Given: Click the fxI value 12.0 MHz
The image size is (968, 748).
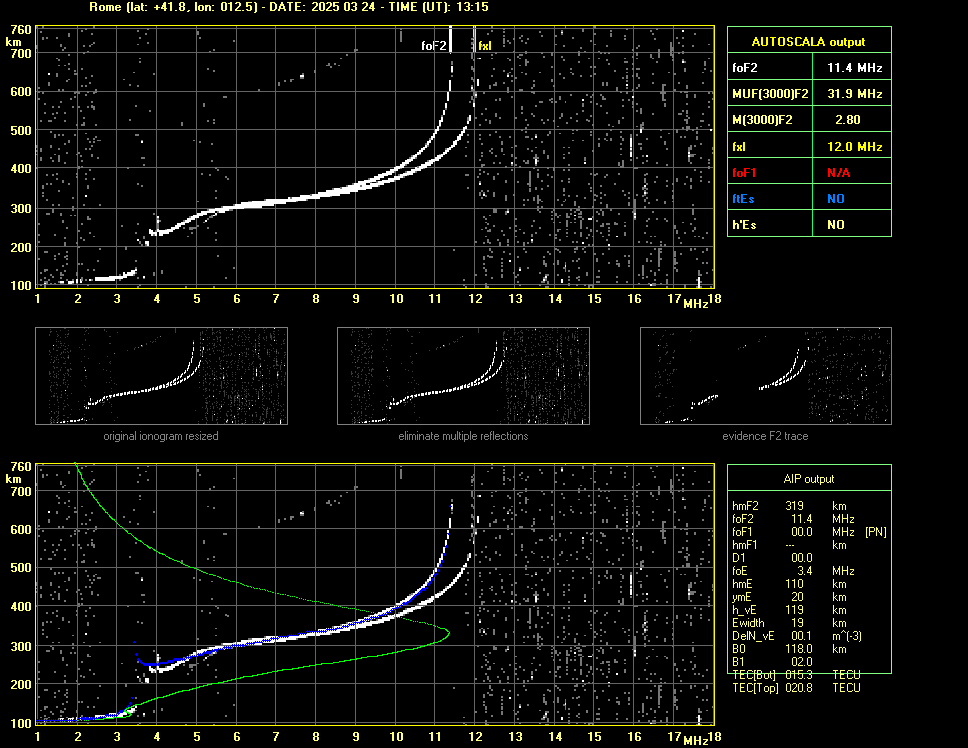Looking at the screenshot, I should tap(854, 146).
